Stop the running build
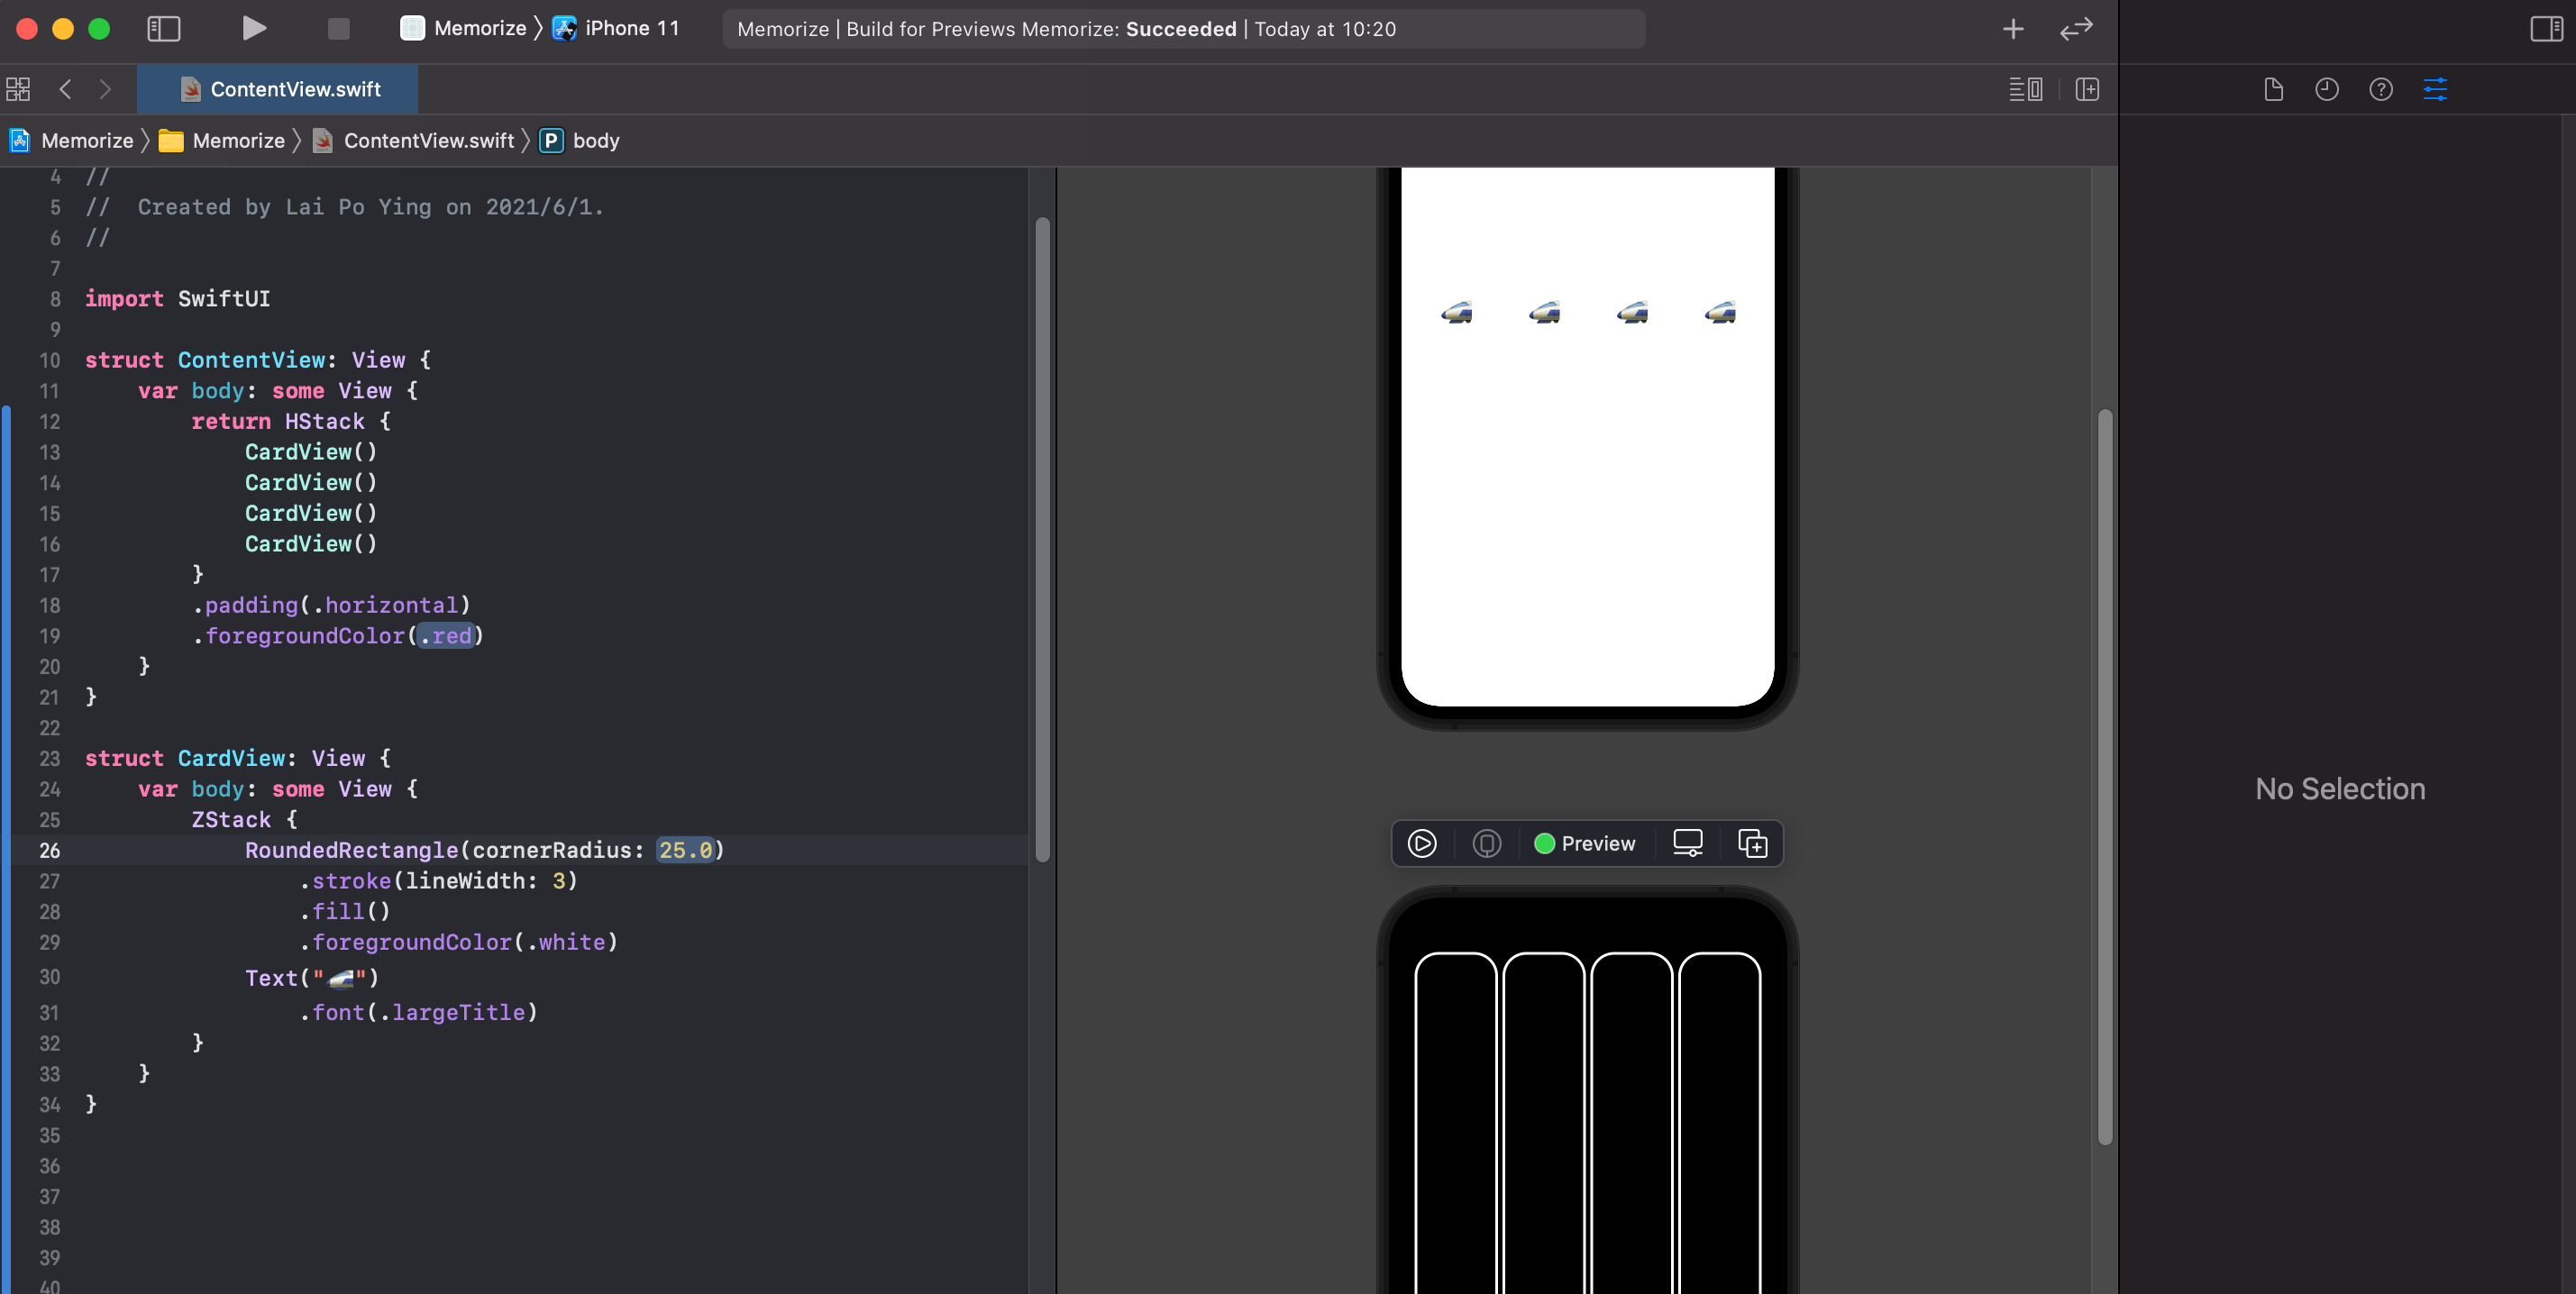 click(x=338, y=29)
